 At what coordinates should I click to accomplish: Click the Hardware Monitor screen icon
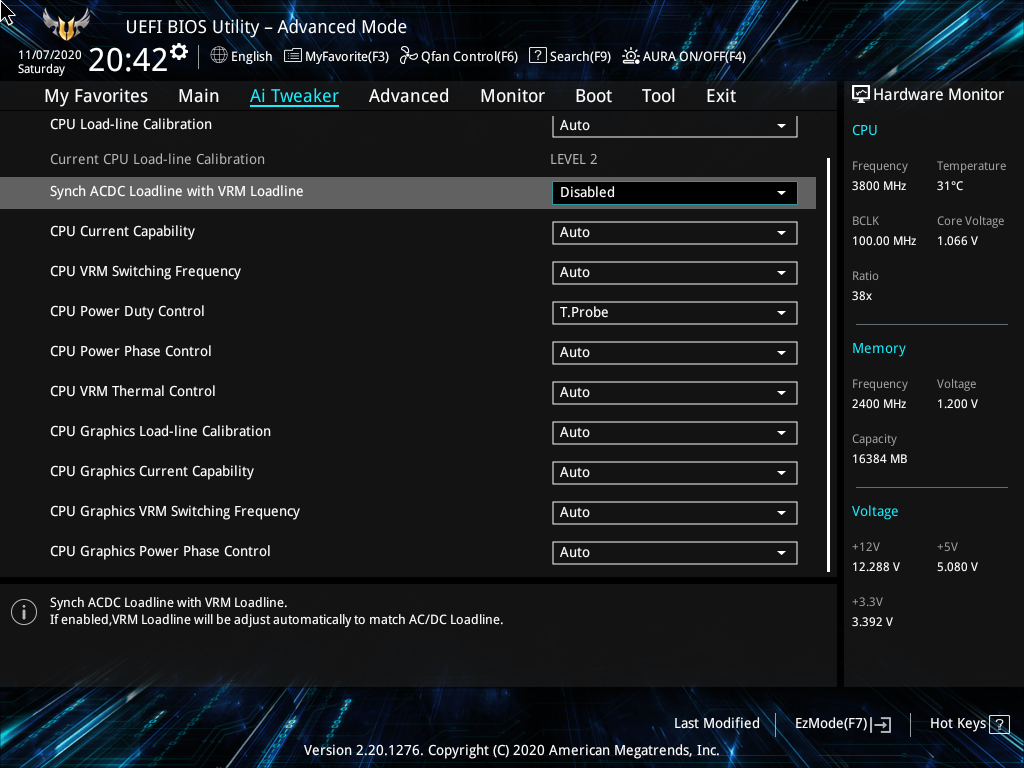click(x=861, y=95)
